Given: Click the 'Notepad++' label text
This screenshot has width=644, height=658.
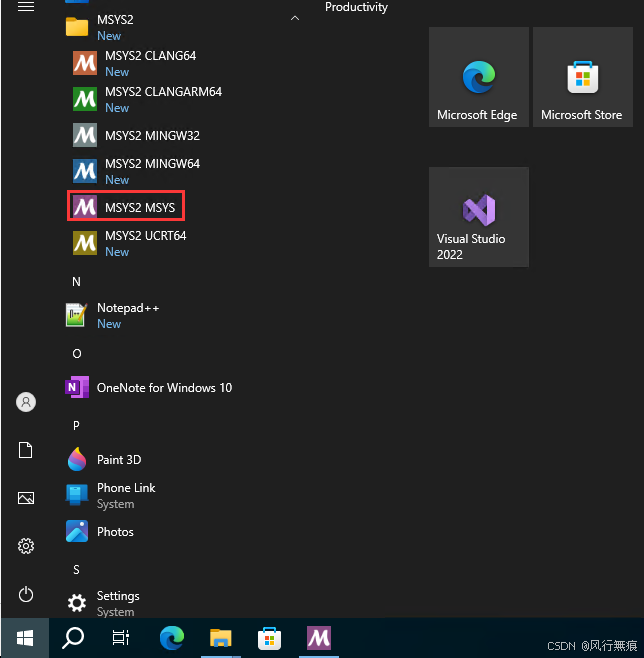Looking at the screenshot, I should (x=128, y=308).
